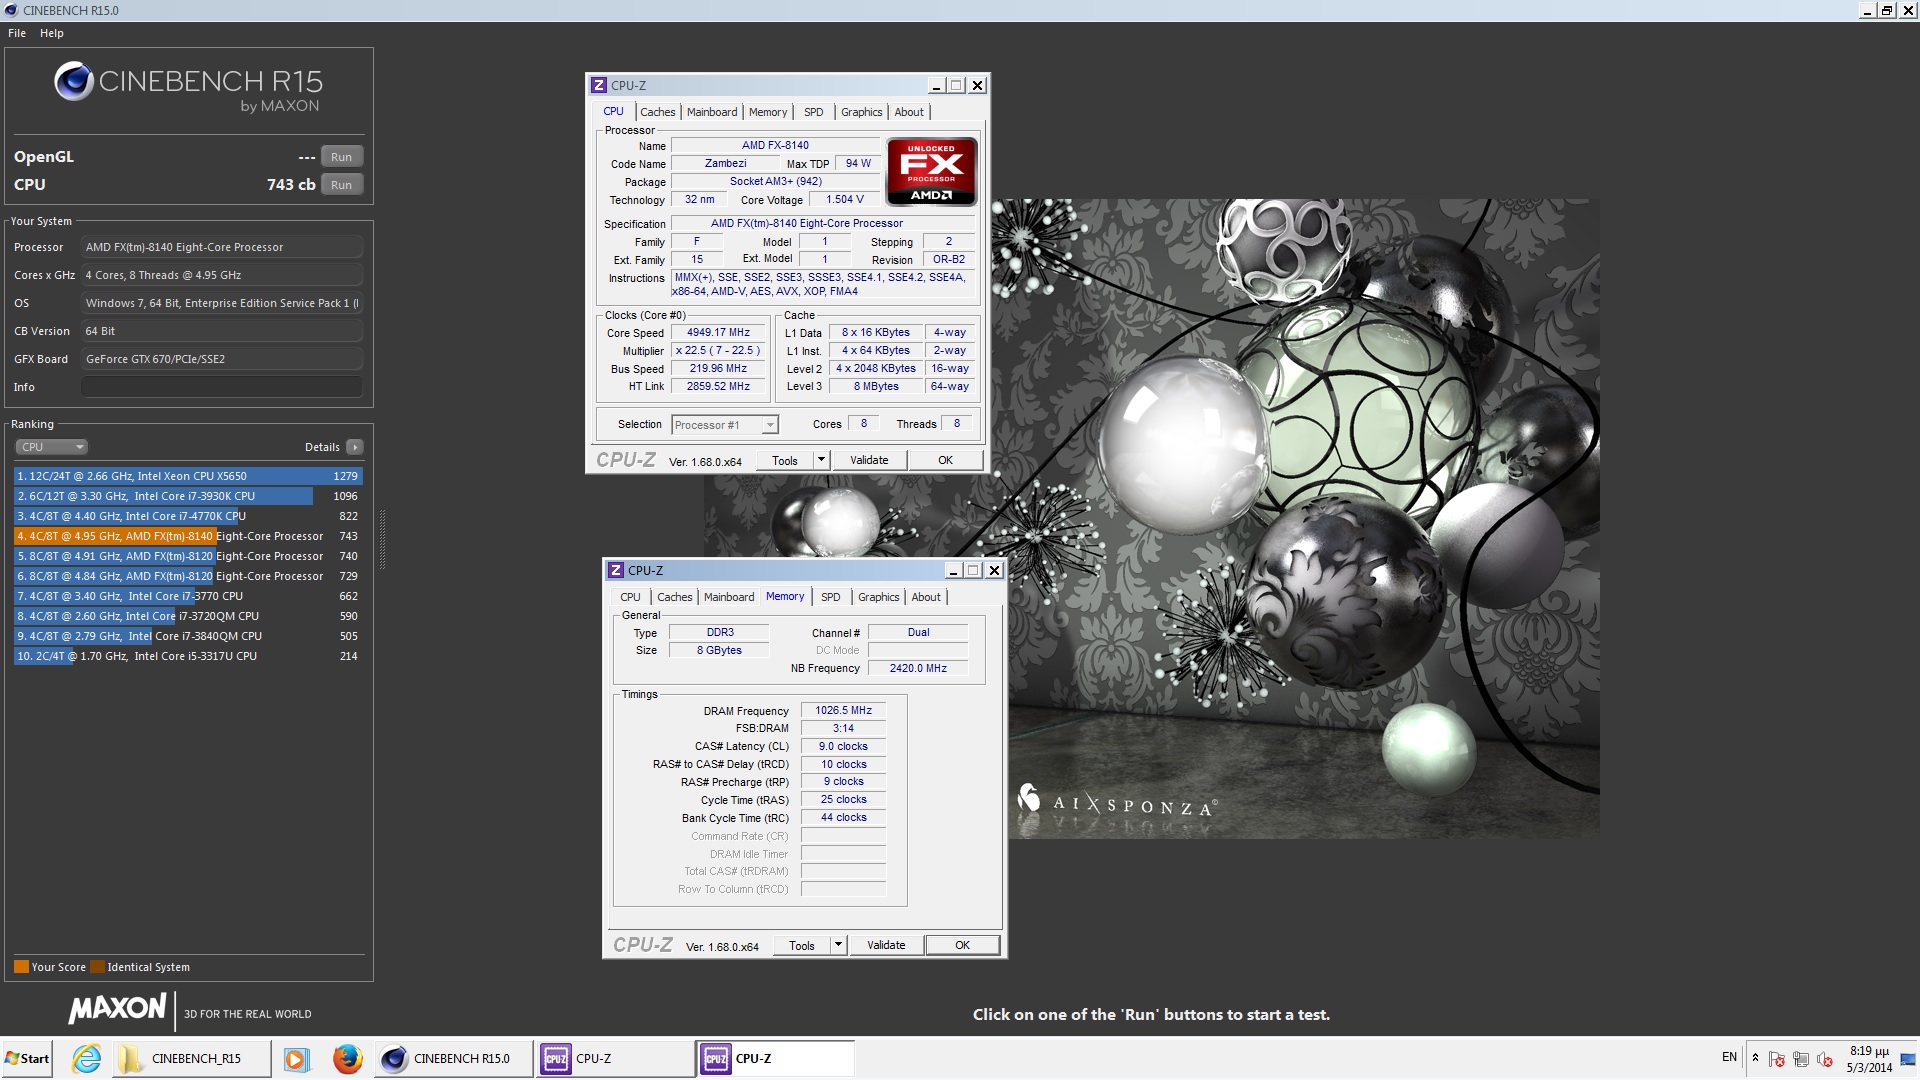Click the Start button
The height and width of the screenshot is (1080, 1920).
27,1058
